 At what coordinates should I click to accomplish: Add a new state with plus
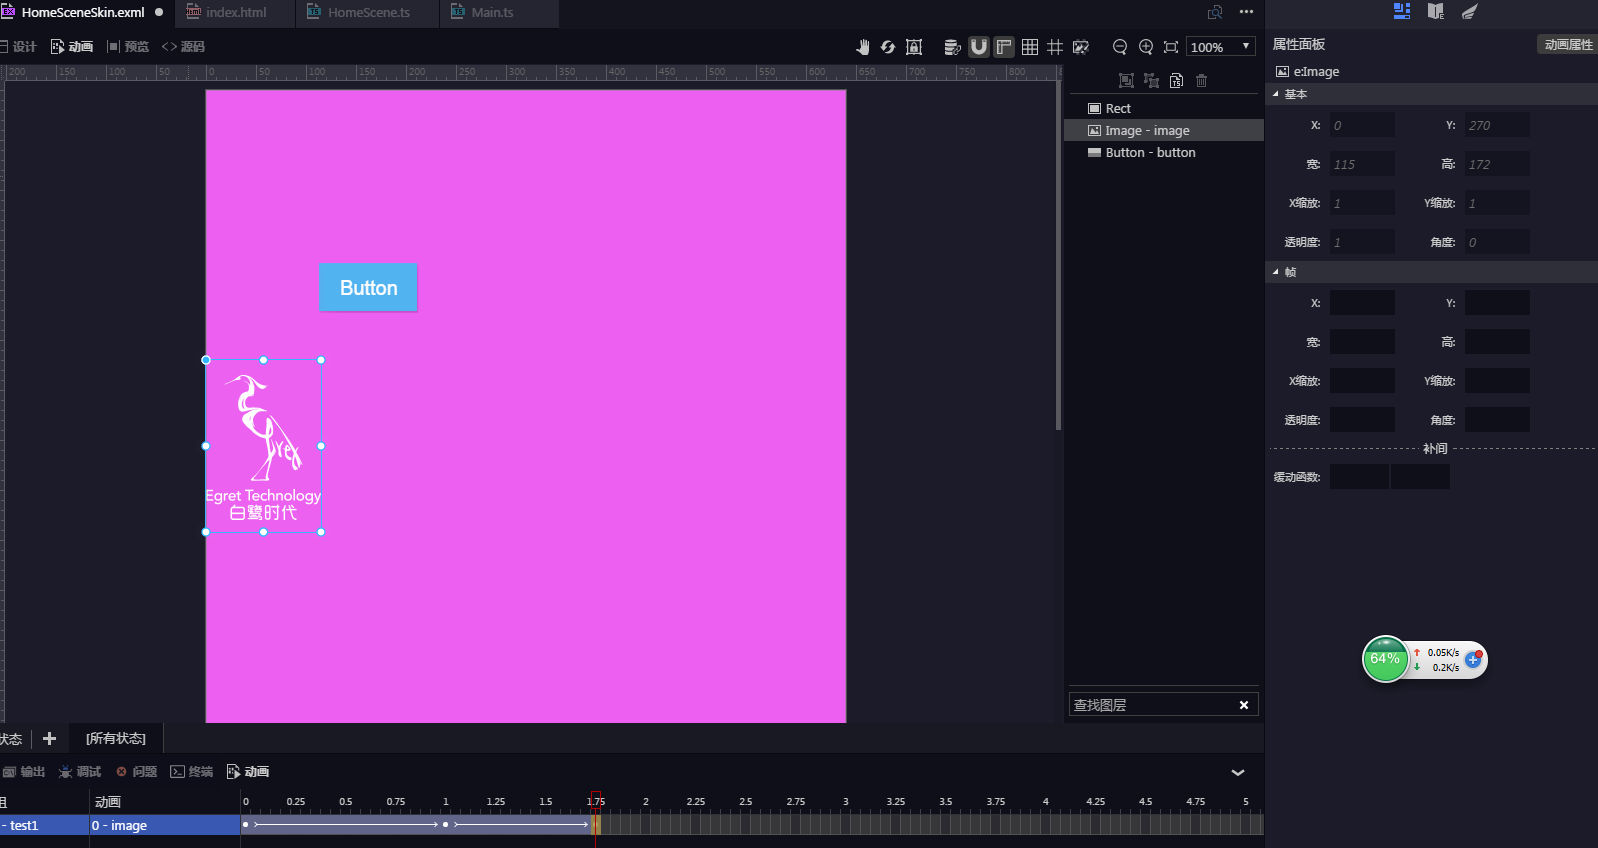[49, 738]
